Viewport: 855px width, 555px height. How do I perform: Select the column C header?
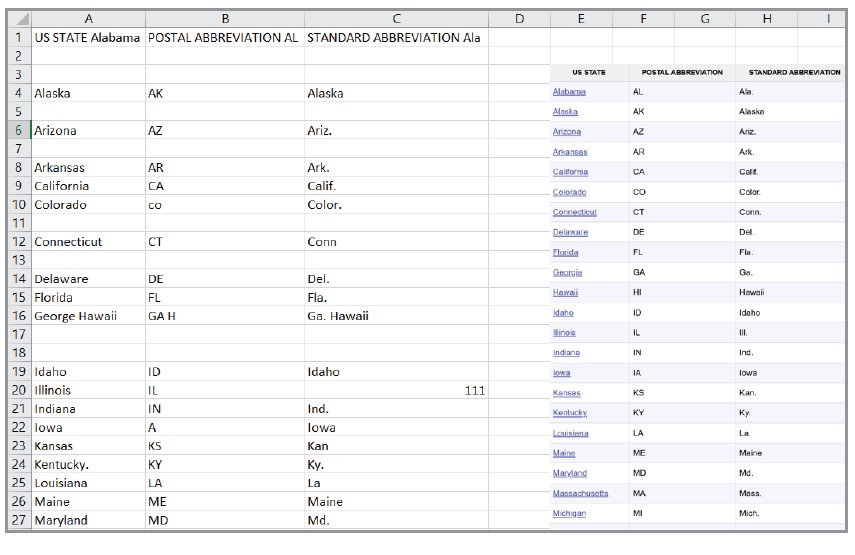click(x=396, y=19)
